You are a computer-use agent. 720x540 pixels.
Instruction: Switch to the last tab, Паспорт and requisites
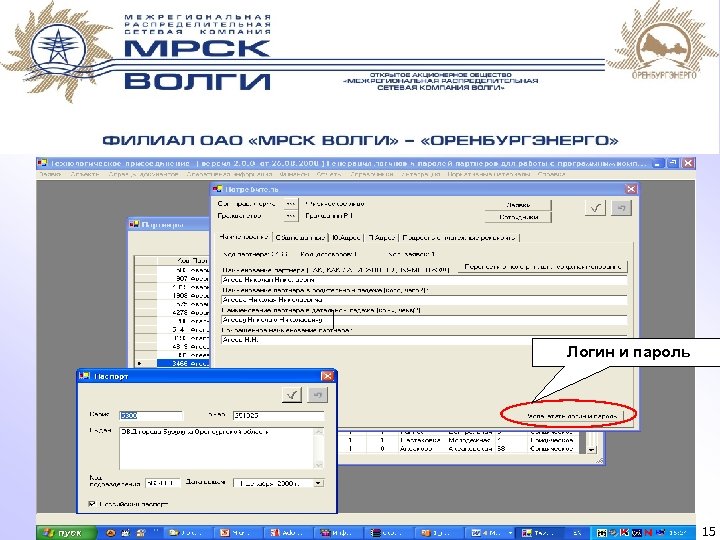point(459,237)
